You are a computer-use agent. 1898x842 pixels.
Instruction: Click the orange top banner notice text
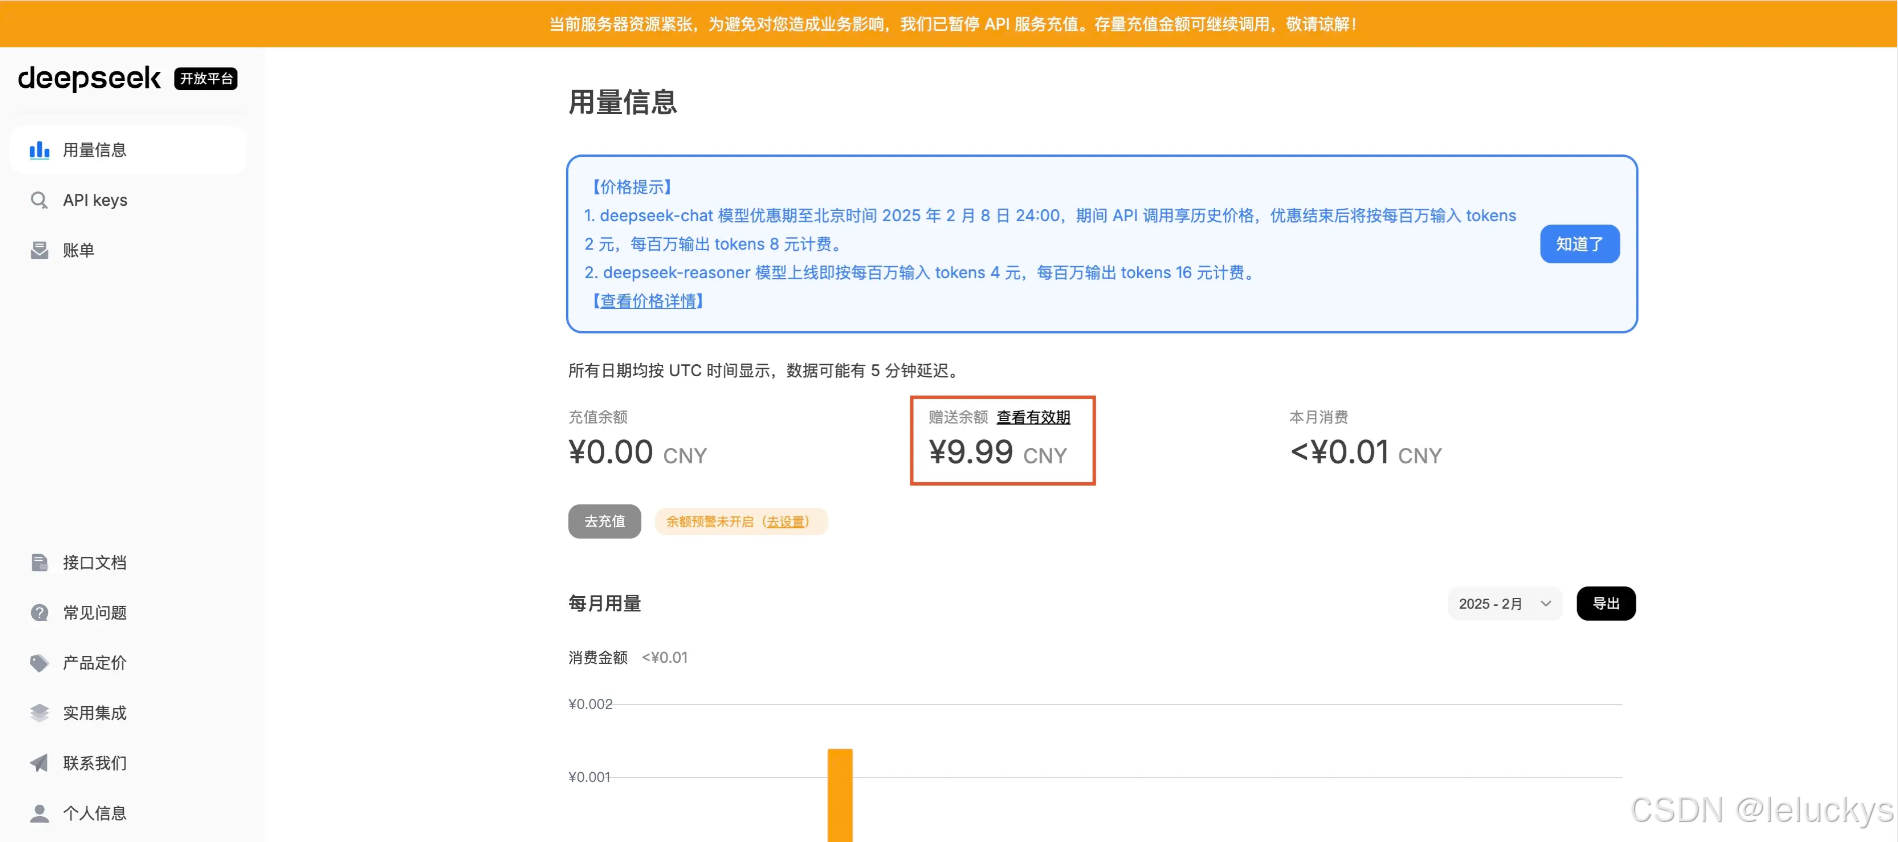coord(953,24)
